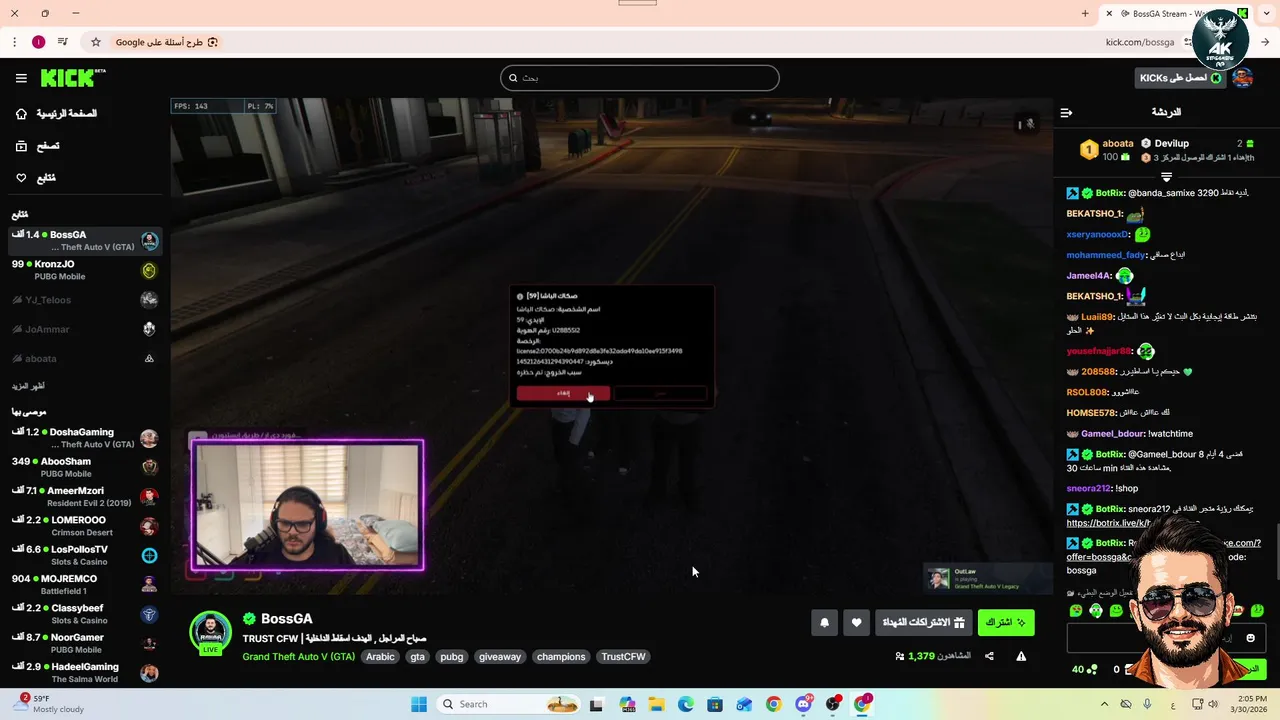The height and width of the screenshot is (720, 1280).
Task: Select the giveaway tag
Action: click(x=500, y=657)
